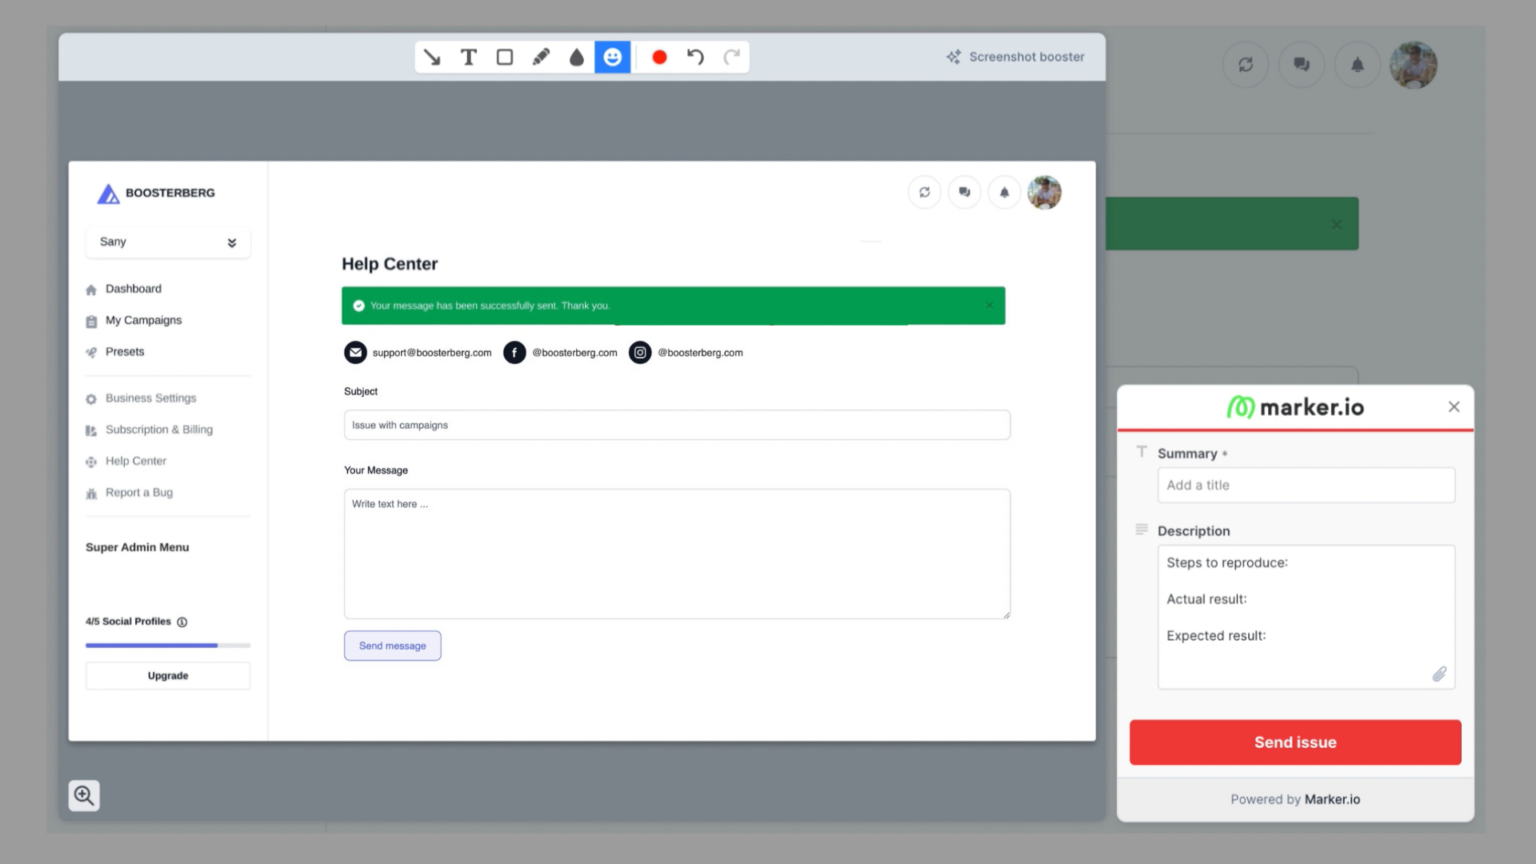Close the marker.io widget panel
This screenshot has width=1536, height=864.
click(x=1454, y=407)
